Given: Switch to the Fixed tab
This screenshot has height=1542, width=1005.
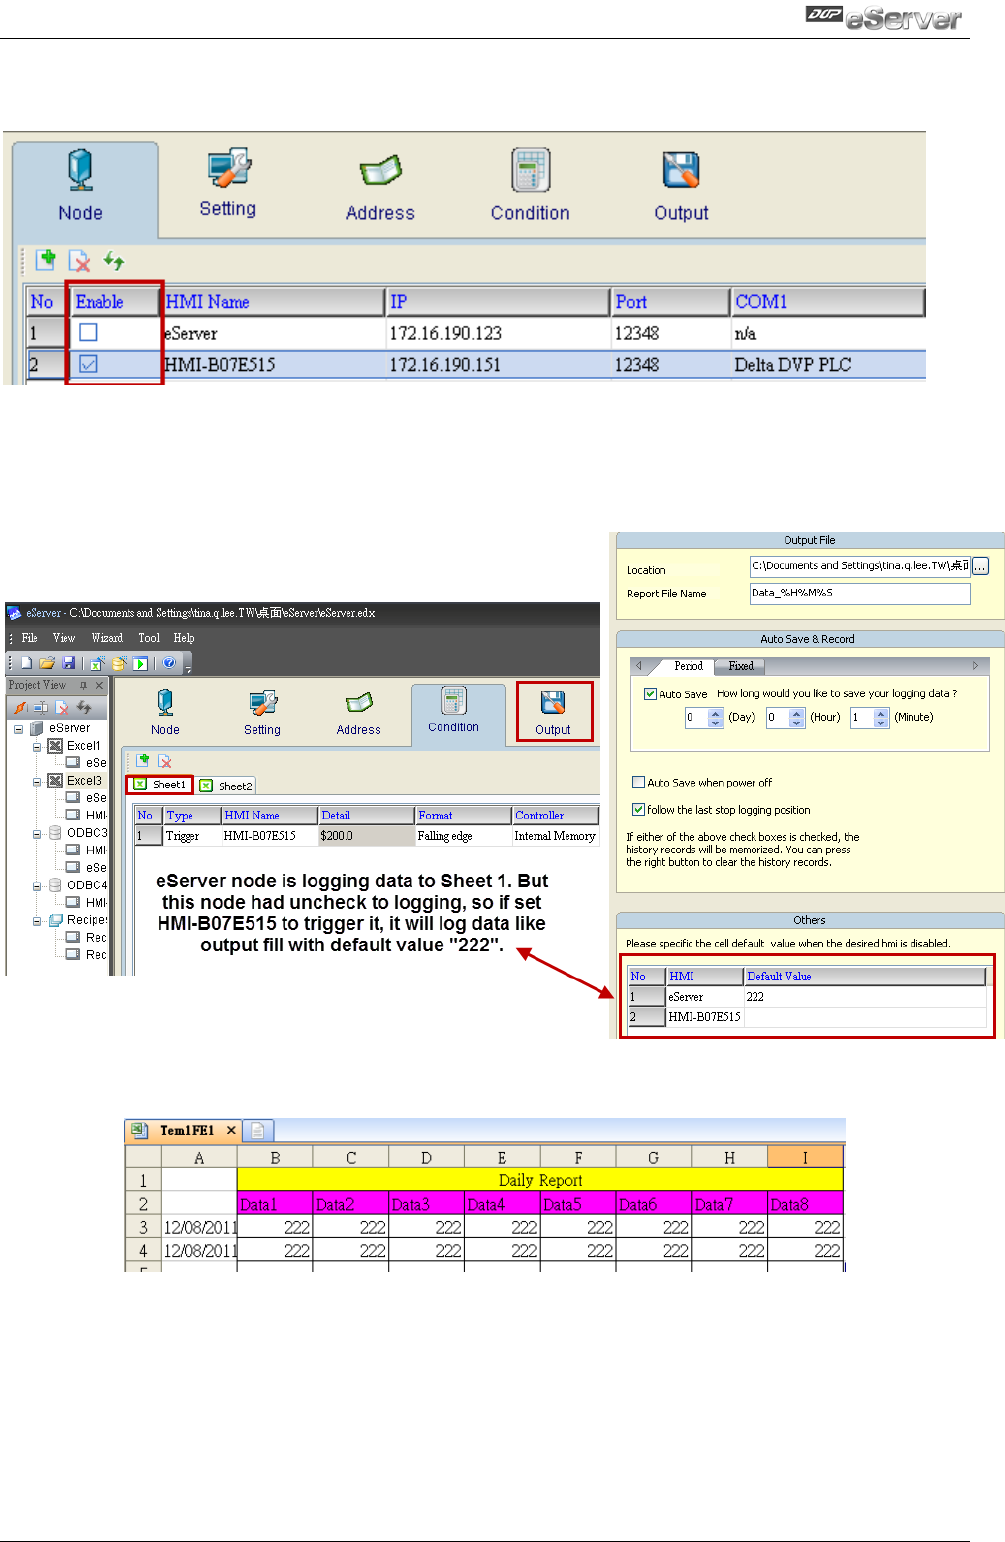Looking at the screenshot, I should pos(741,666).
